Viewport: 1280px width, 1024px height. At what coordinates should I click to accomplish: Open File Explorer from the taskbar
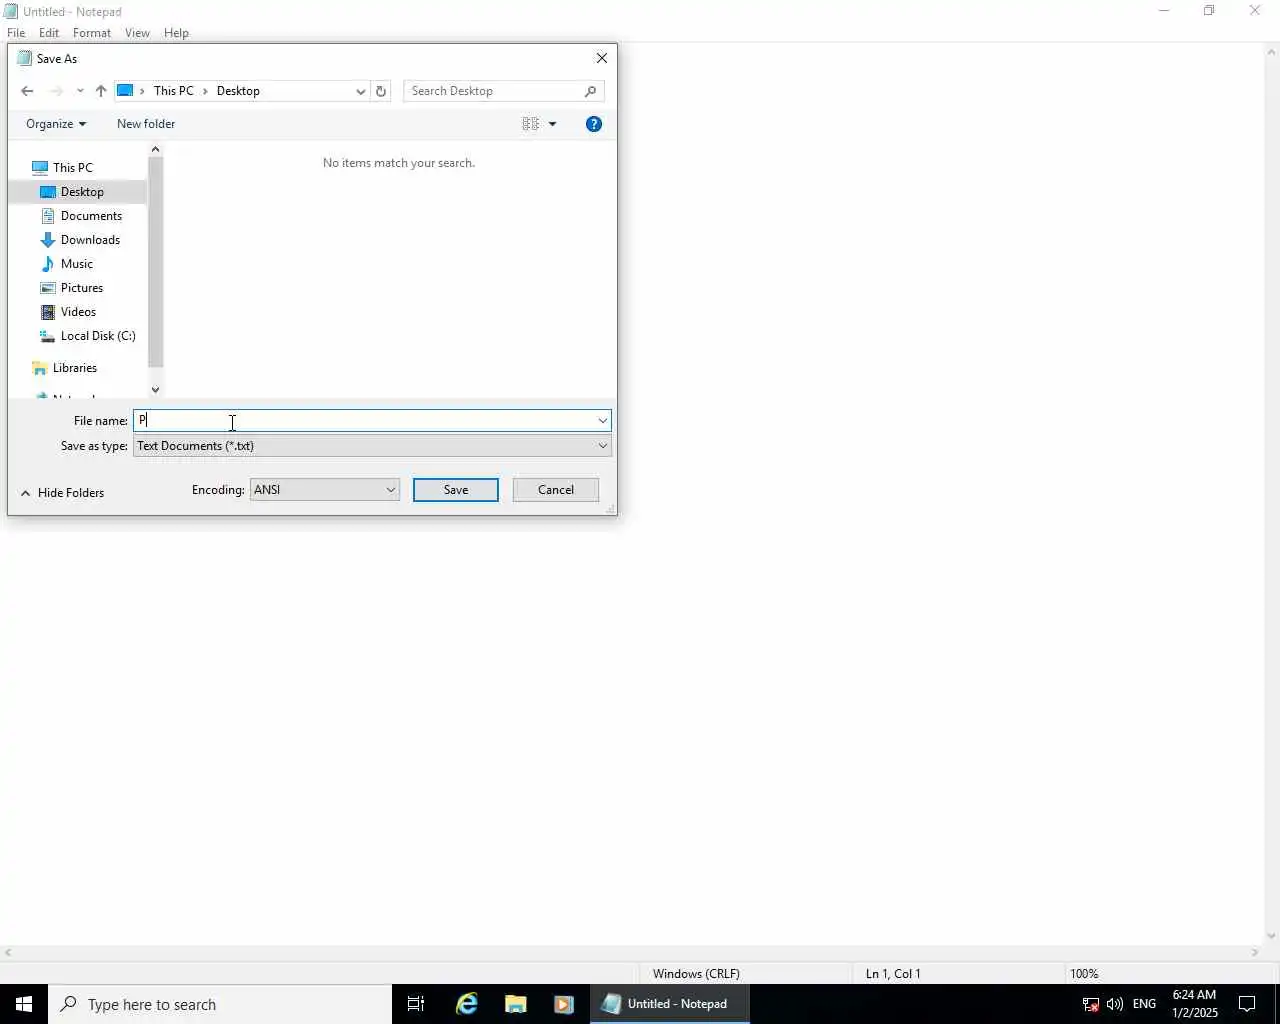pos(515,1004)
